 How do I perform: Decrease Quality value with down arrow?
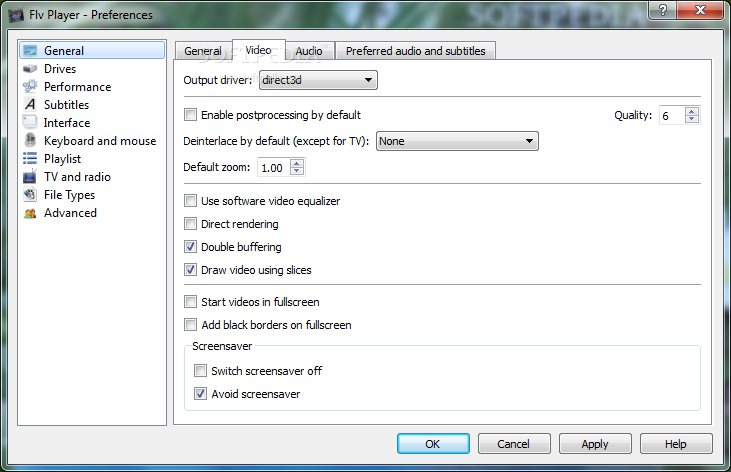tap(692, 119)
